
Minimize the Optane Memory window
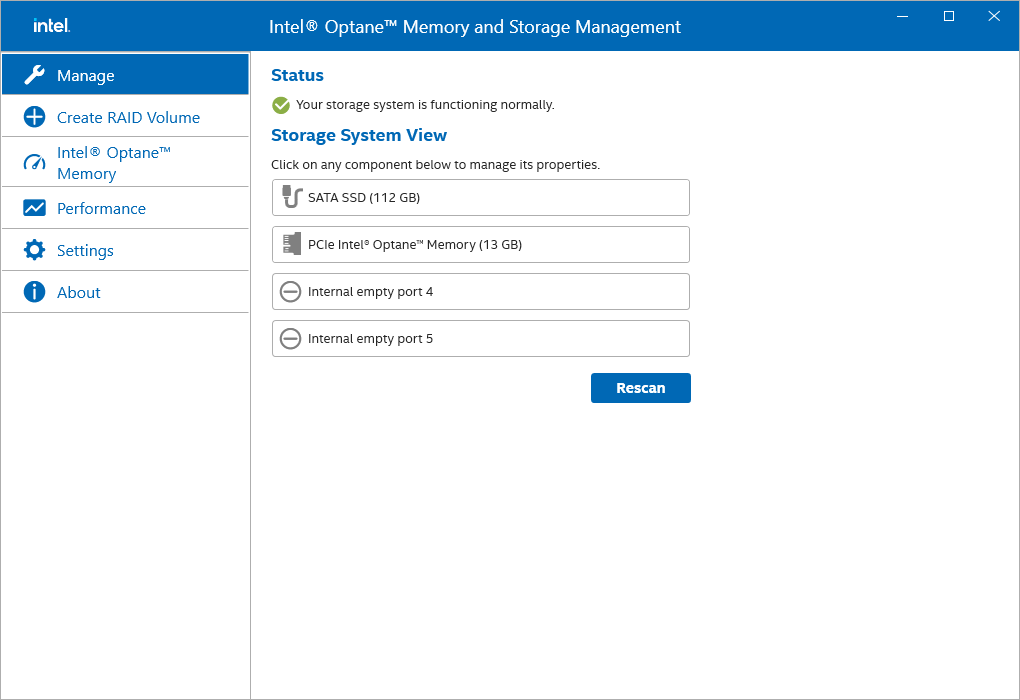pos(902,16)
